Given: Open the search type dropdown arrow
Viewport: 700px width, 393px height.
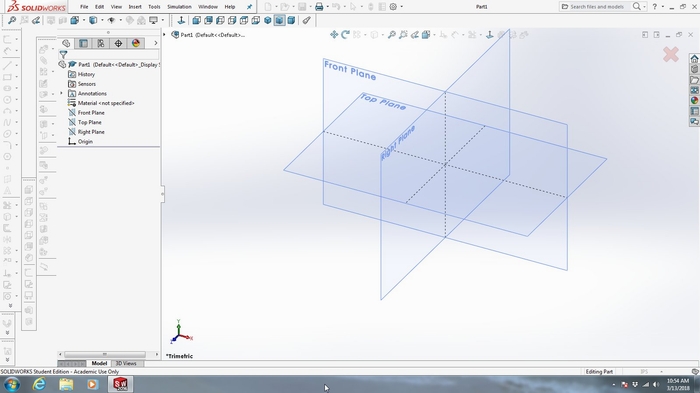Looking at the screenshot, I should tap(644, 7).
